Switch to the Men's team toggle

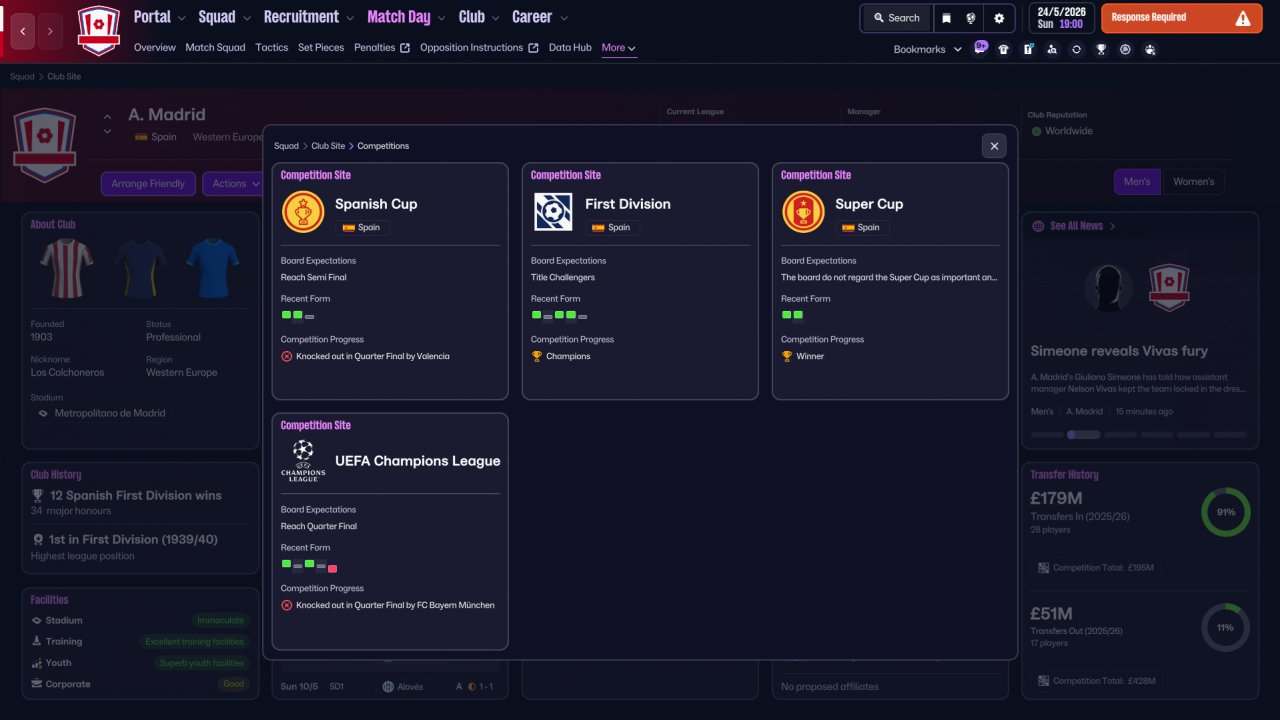click(1137, 182)
